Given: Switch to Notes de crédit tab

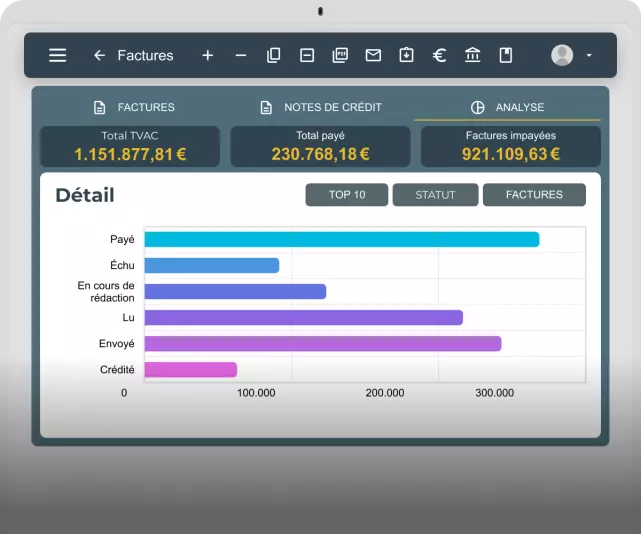Looking at the screenshot, I should (x=321, y=107).
